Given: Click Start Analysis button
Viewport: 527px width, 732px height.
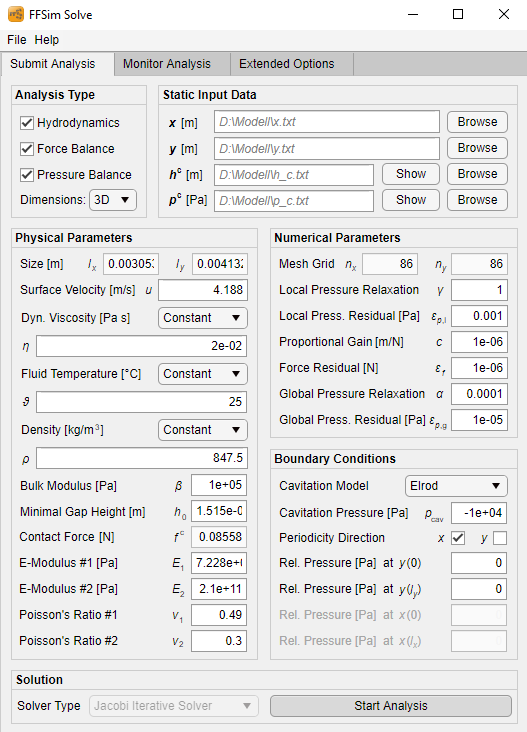Looking at the screenshot, I should 391,706.
